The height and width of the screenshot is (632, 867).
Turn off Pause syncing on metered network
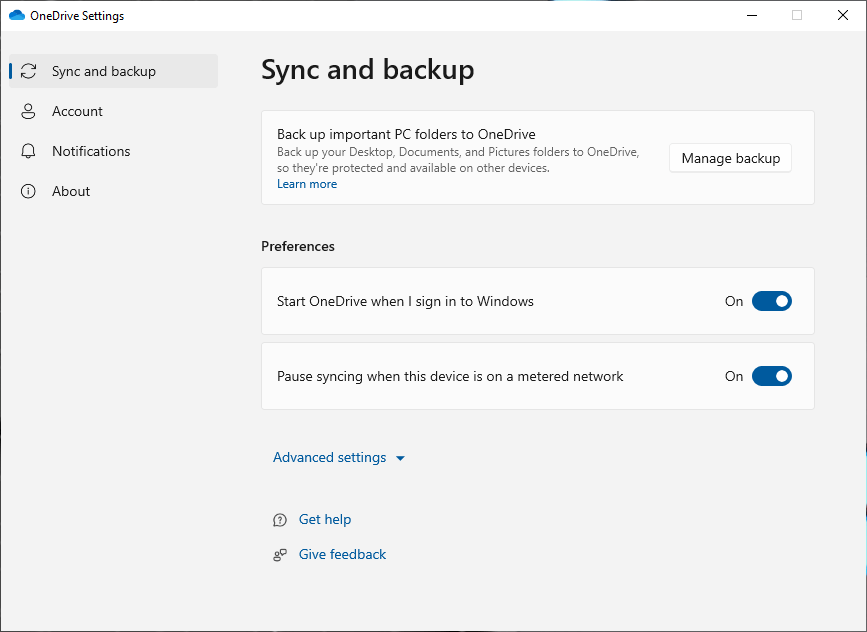[x=771, y=376]
